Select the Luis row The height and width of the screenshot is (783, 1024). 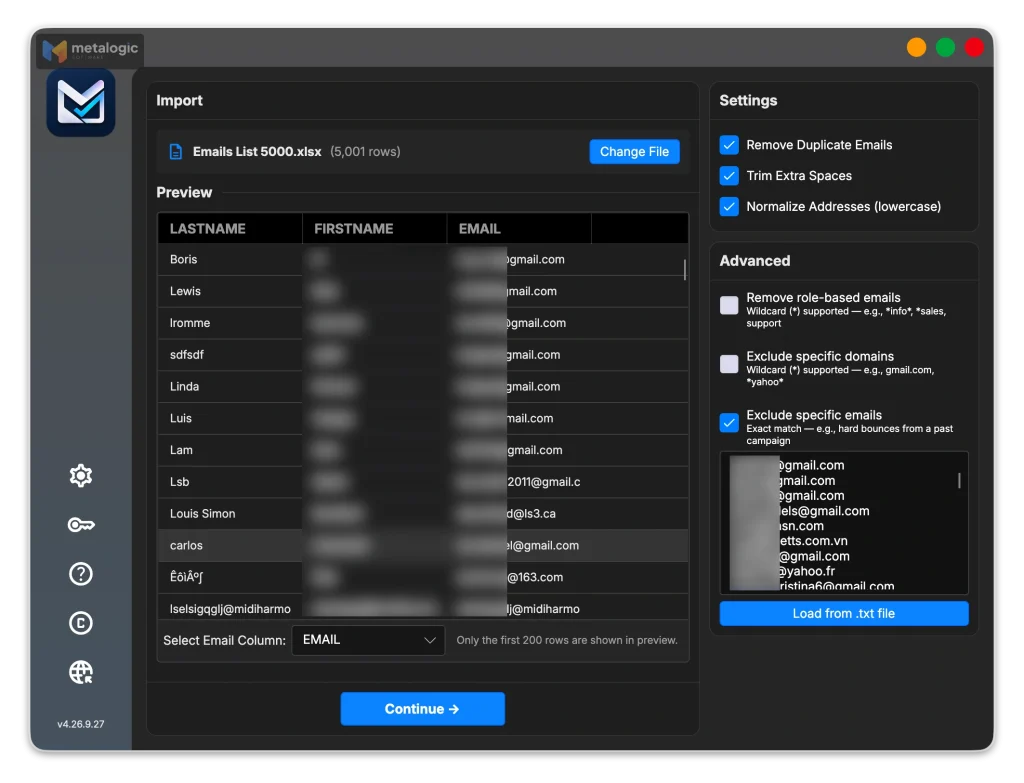[423, 418]
